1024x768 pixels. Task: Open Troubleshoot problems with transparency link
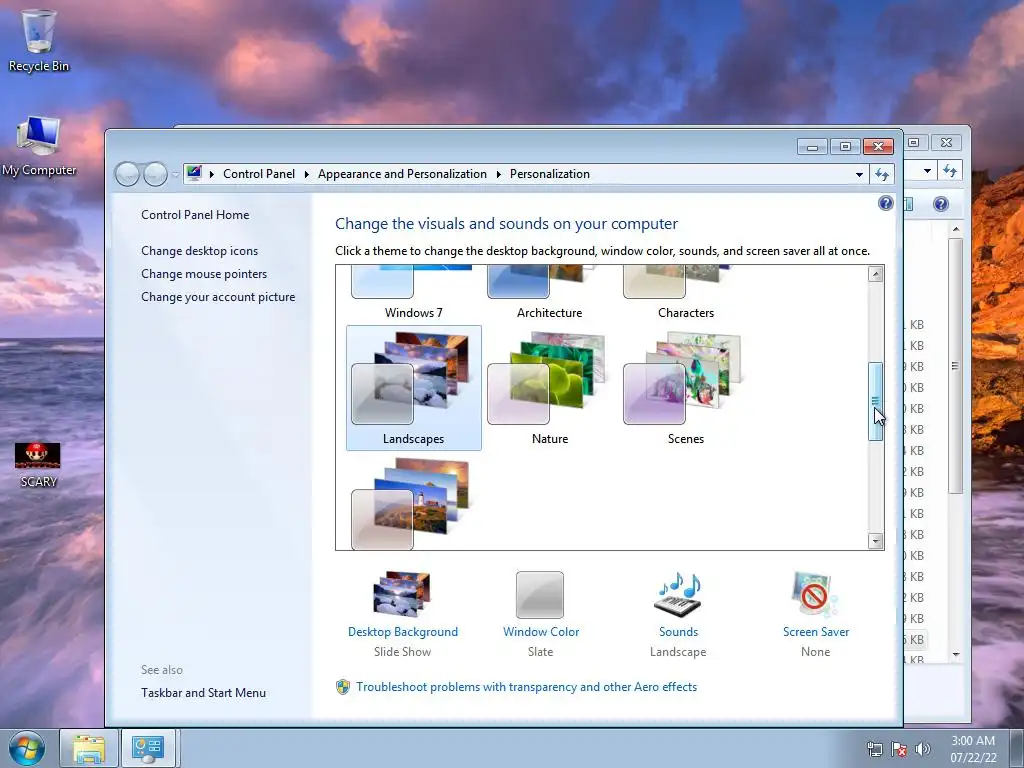526,687
